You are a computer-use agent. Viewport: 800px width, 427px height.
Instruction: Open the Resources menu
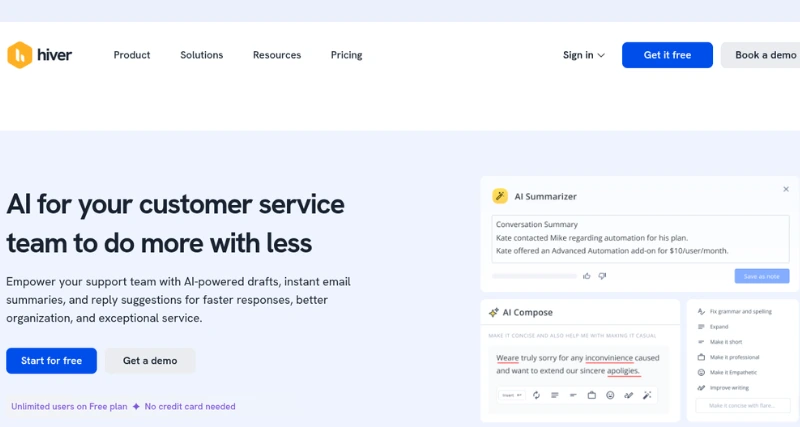pyautogui.click(x=277, y=55)
